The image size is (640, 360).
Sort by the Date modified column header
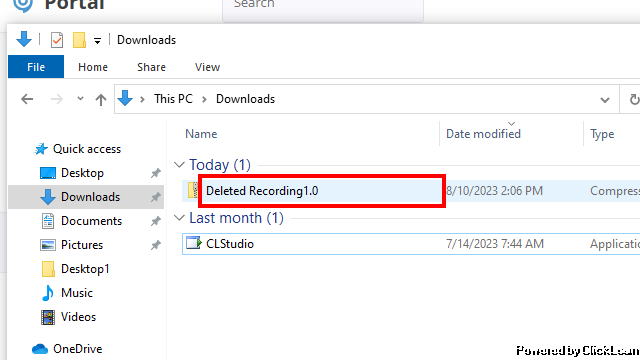click(483, 134)
